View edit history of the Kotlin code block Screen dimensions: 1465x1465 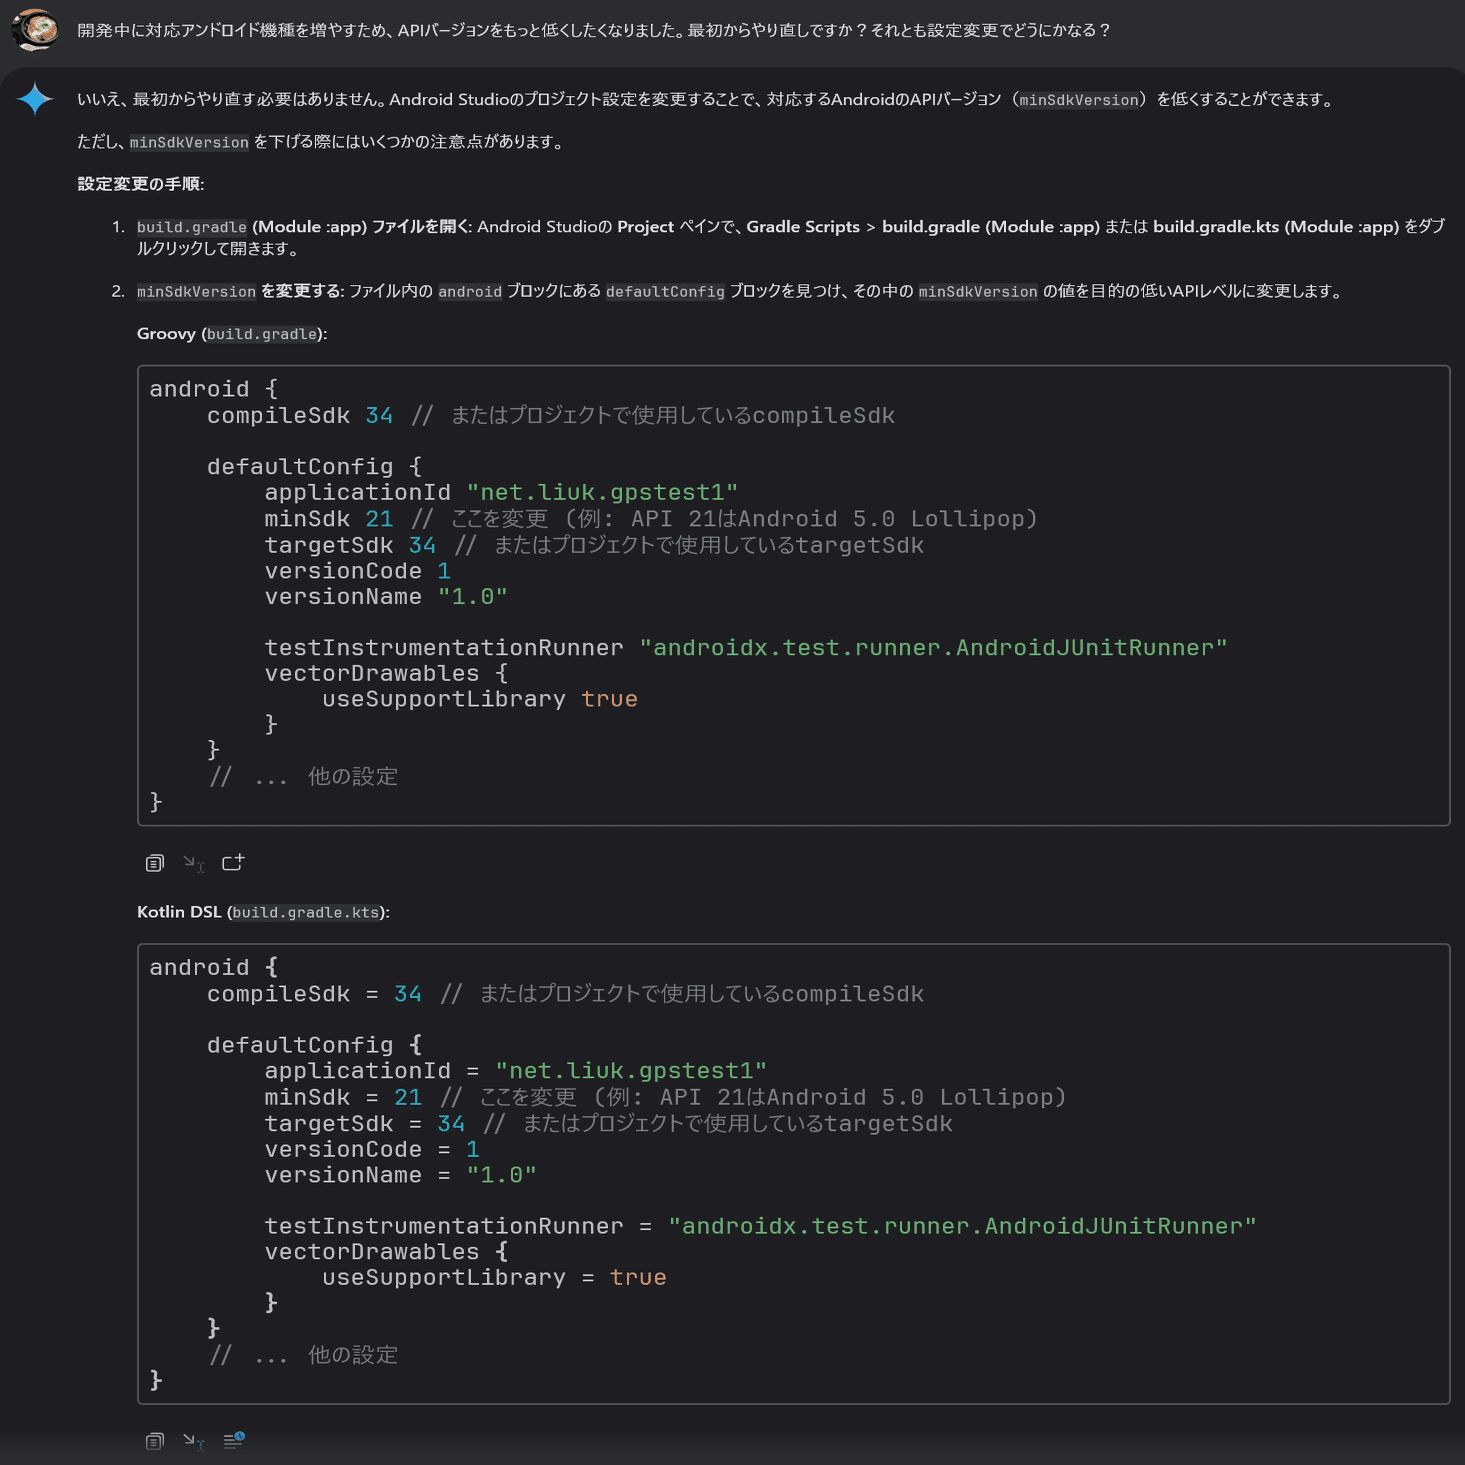(233, 1440)
